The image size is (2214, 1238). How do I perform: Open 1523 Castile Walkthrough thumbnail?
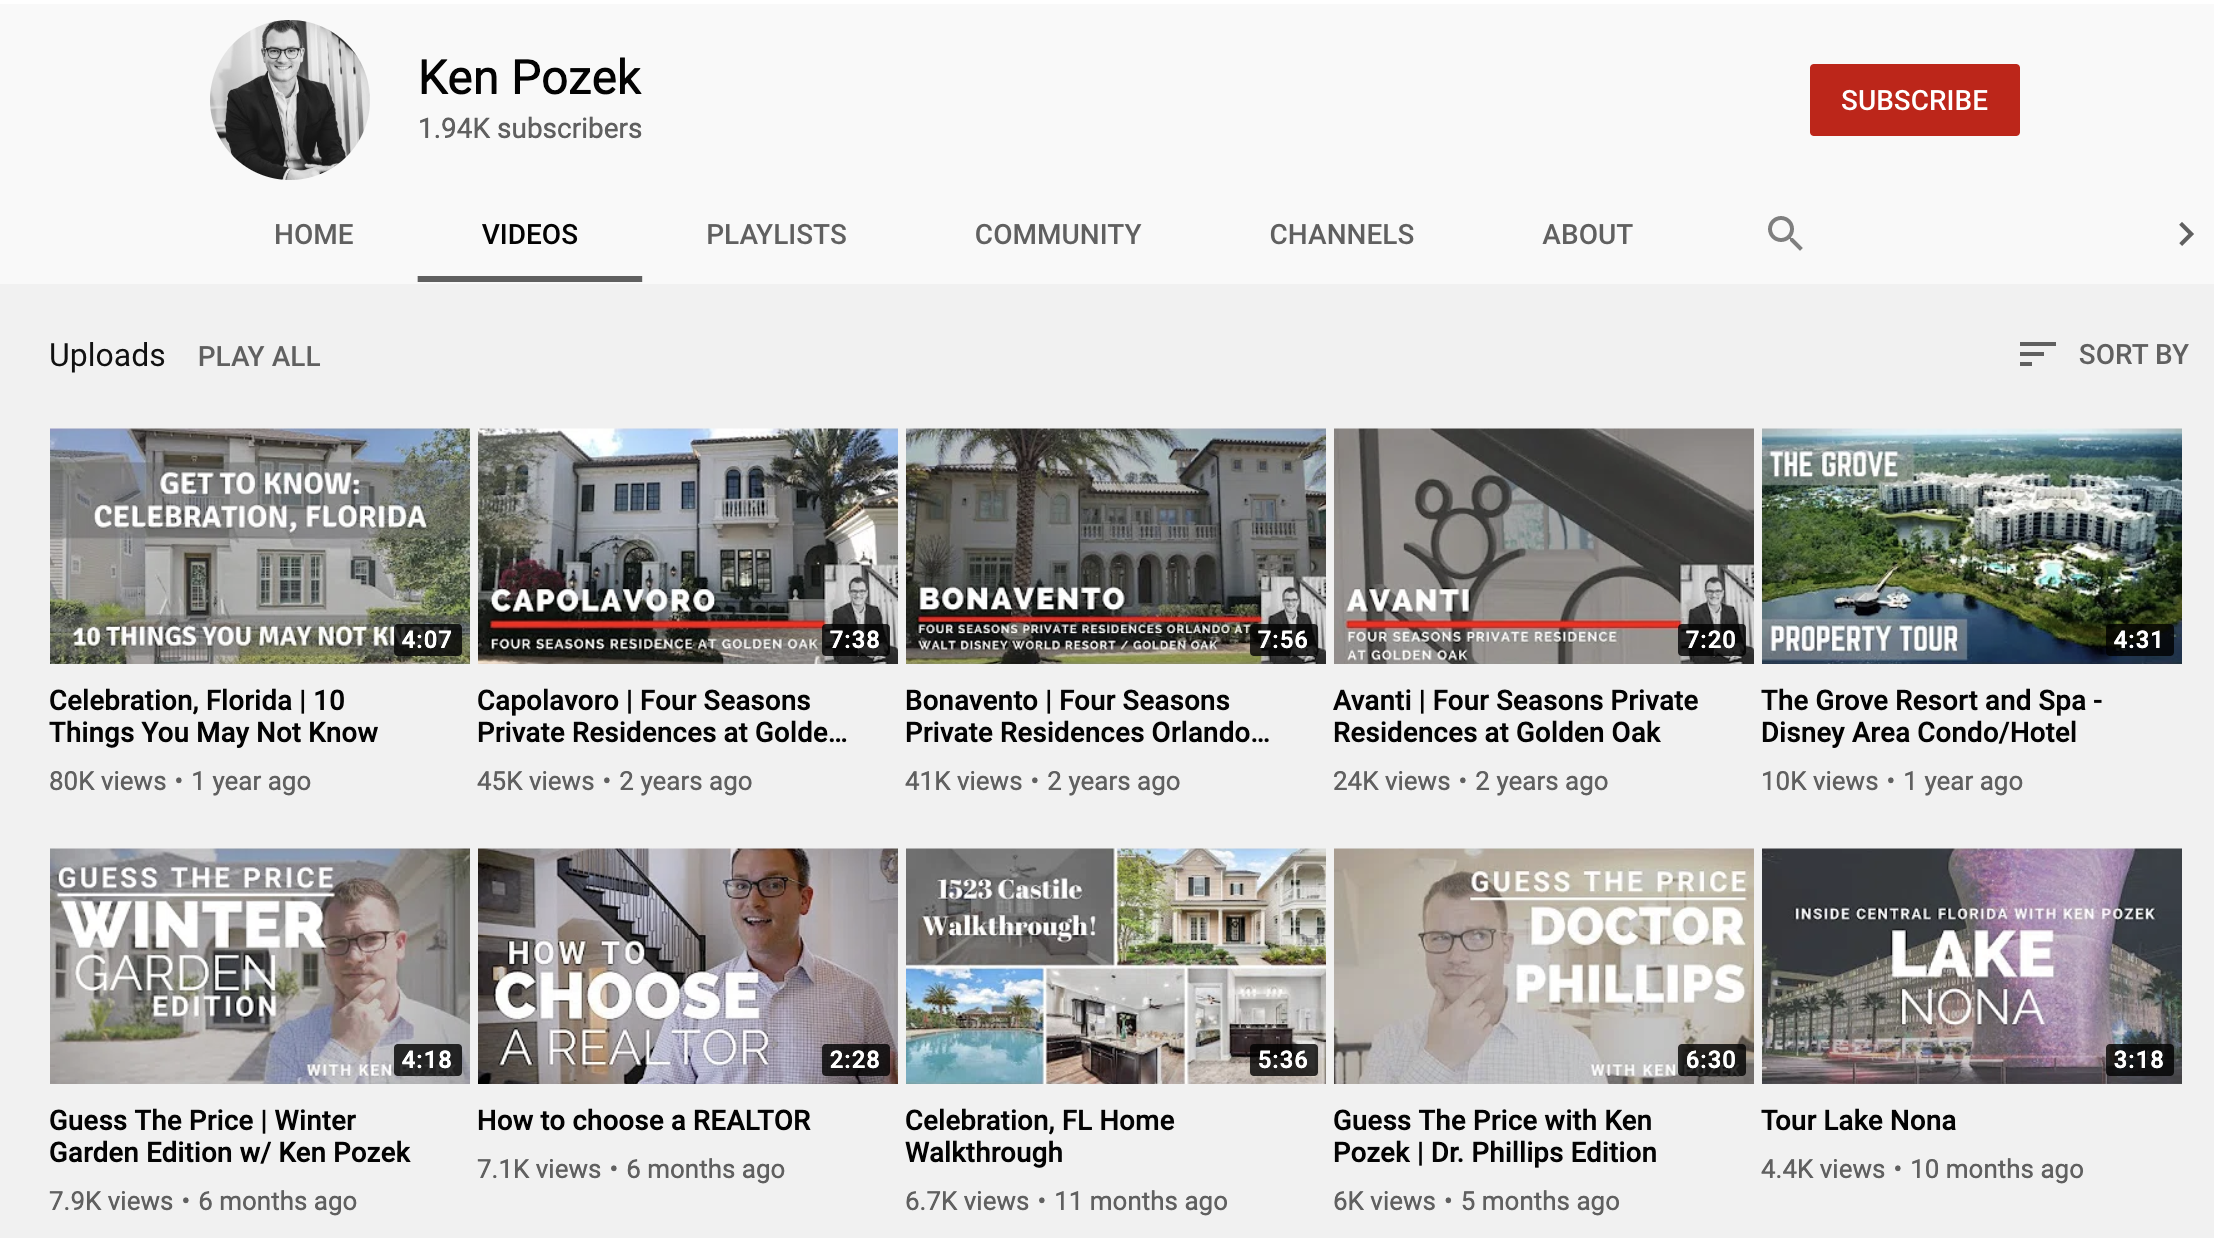point(1116,966)
